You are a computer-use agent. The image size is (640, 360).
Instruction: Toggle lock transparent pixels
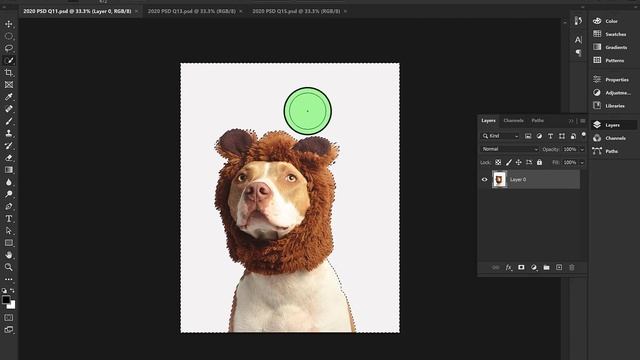[498, 162]
